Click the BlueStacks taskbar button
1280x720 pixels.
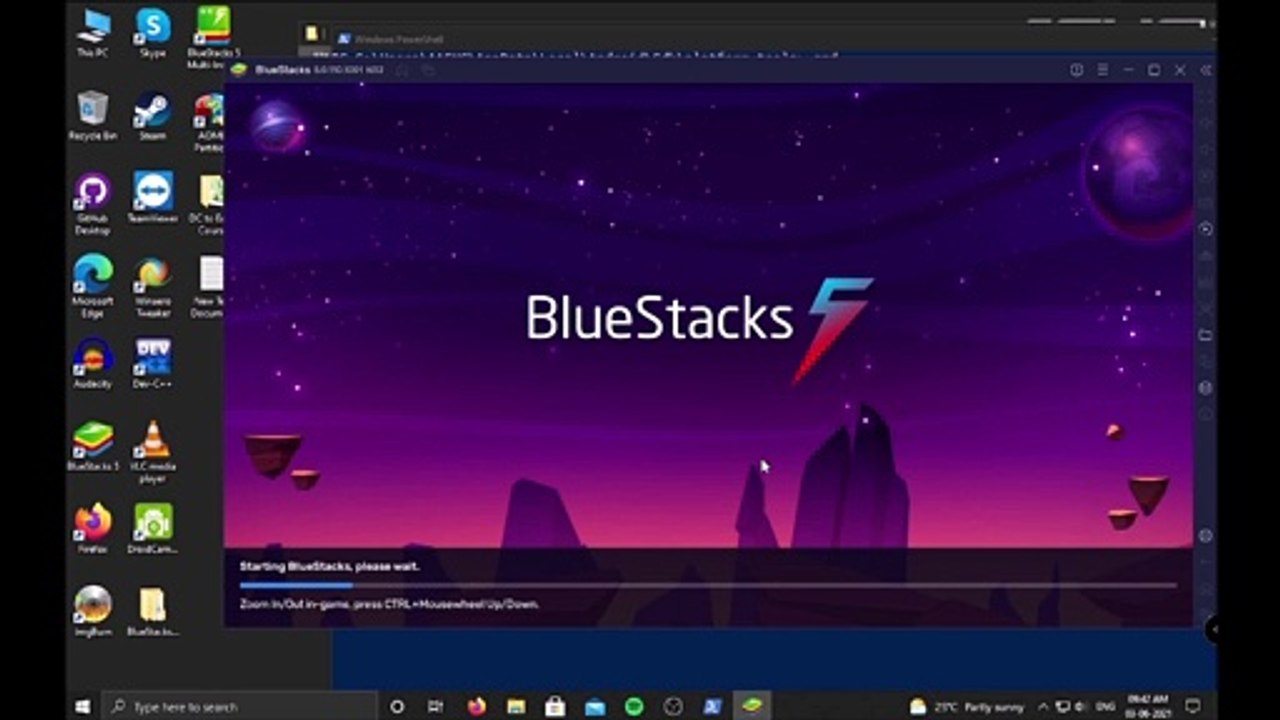tap(752, 706)
